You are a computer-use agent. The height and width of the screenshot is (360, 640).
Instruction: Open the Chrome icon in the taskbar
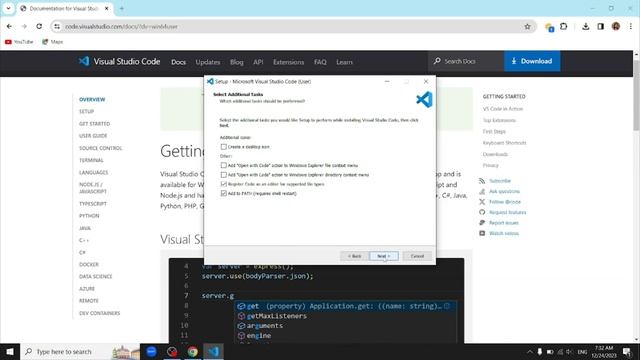tap(193, 351)
